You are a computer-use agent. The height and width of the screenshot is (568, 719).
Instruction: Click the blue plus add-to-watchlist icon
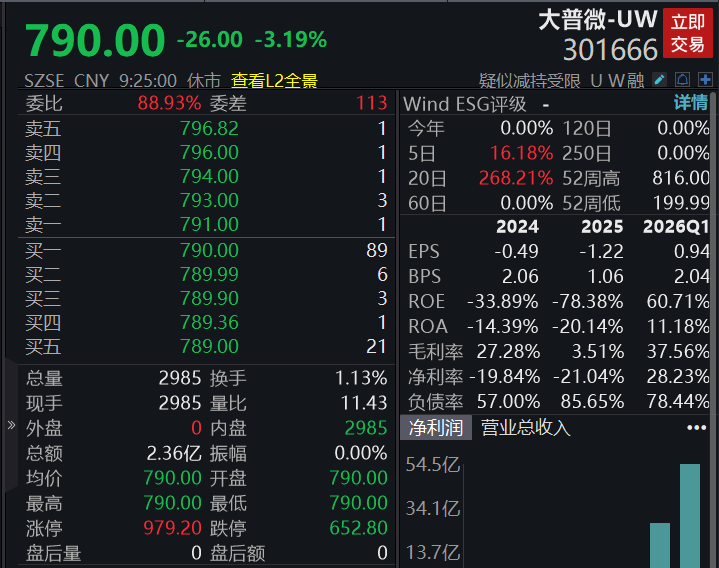(x=705, y=80)
